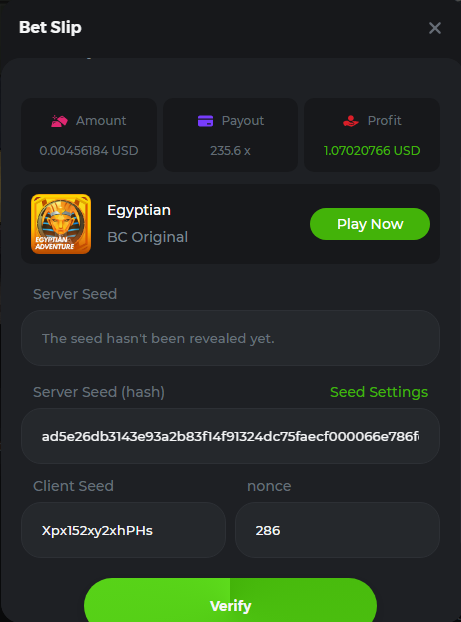
Task: Click the unrevealed Server Seed field
Action: [x=230, y=338]
